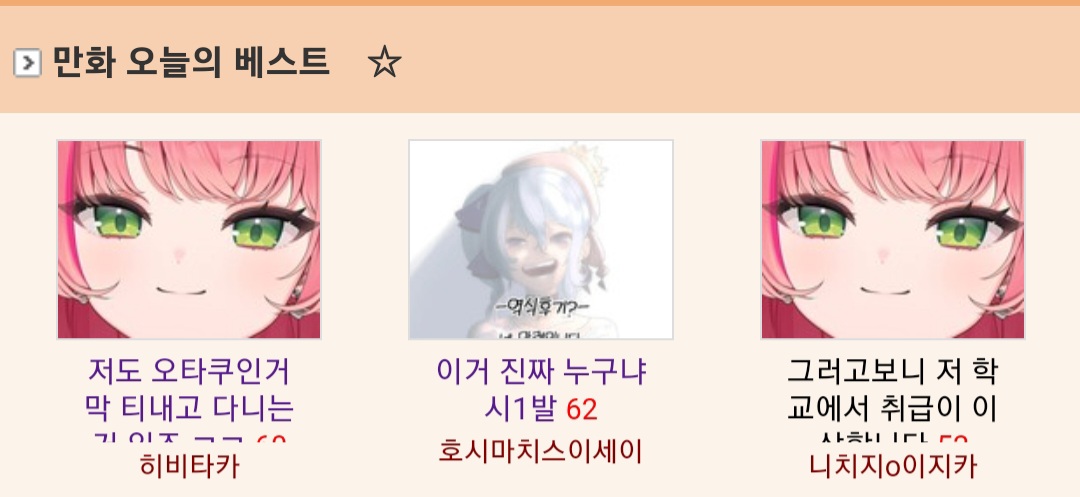Open the 만화 오늘의 베스트 section title
The width and height of the screenshot is (1080, 497).
191,62
